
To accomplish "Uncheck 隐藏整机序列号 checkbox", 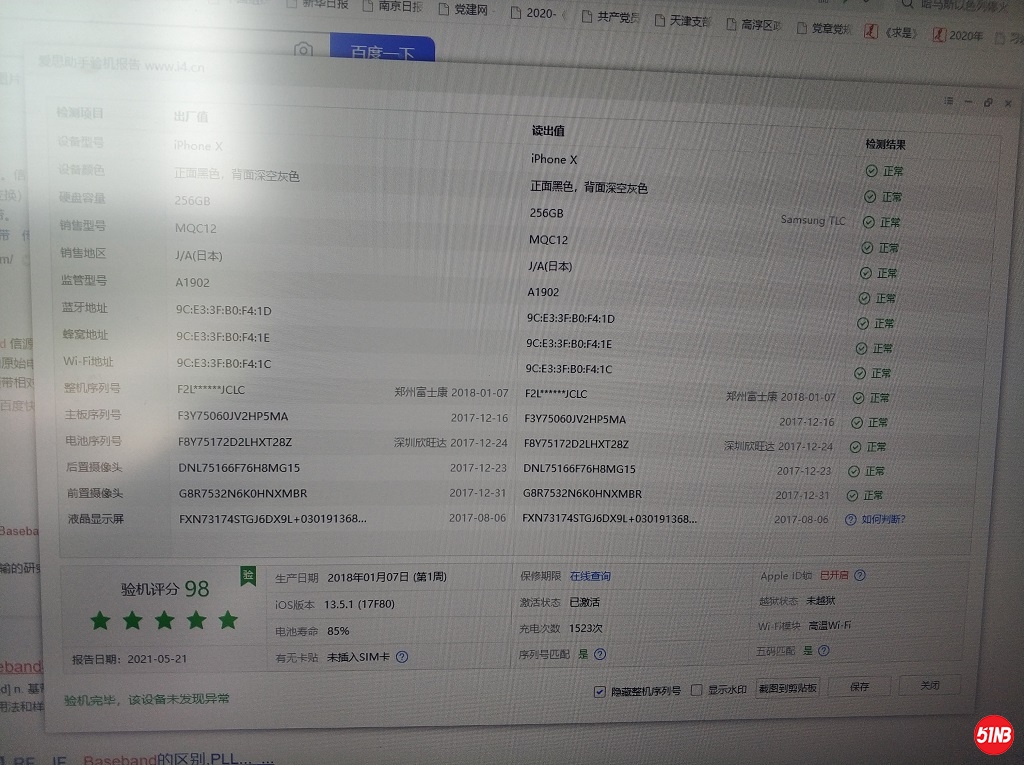I will [x=599, y=691].
